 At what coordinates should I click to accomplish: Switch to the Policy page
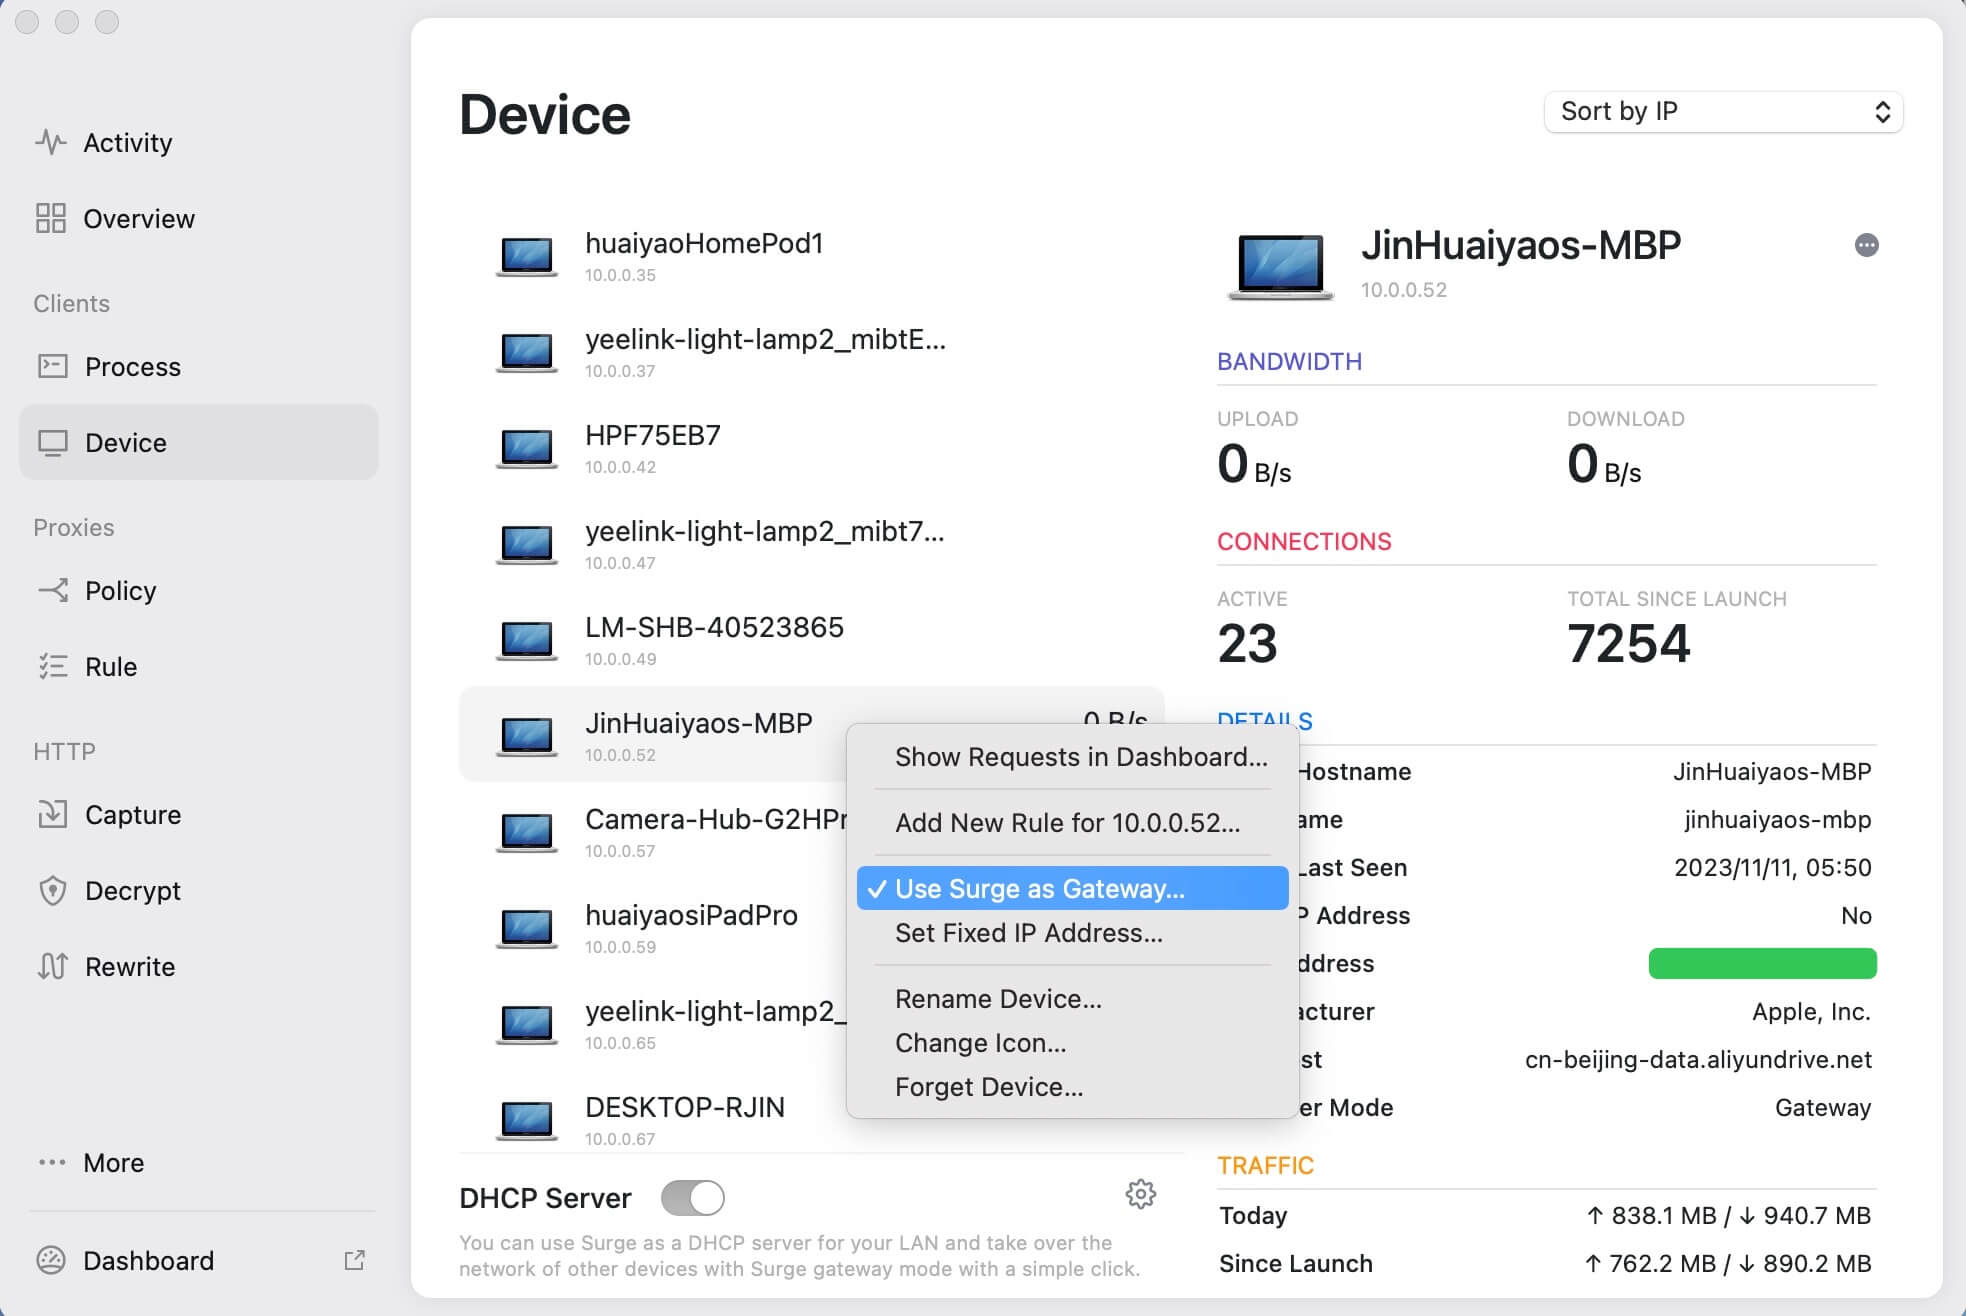point(198,590)
